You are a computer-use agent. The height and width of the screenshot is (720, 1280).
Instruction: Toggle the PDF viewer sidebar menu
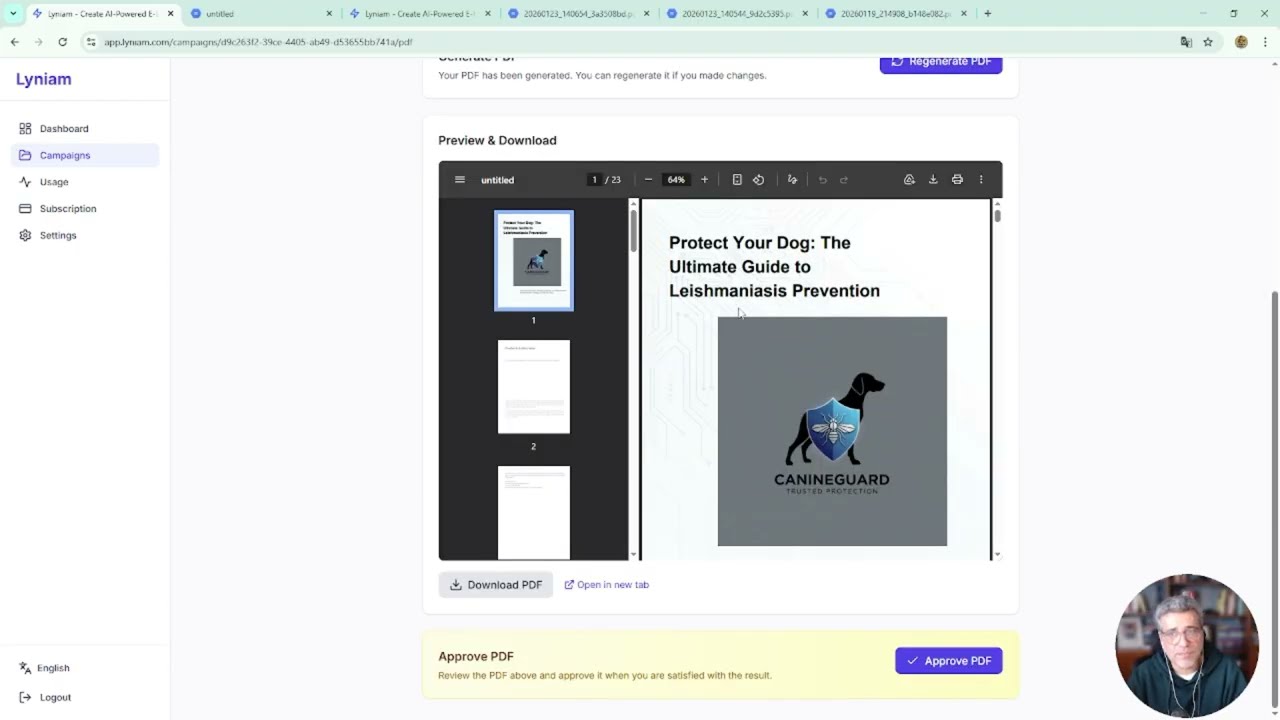(459, 180)
